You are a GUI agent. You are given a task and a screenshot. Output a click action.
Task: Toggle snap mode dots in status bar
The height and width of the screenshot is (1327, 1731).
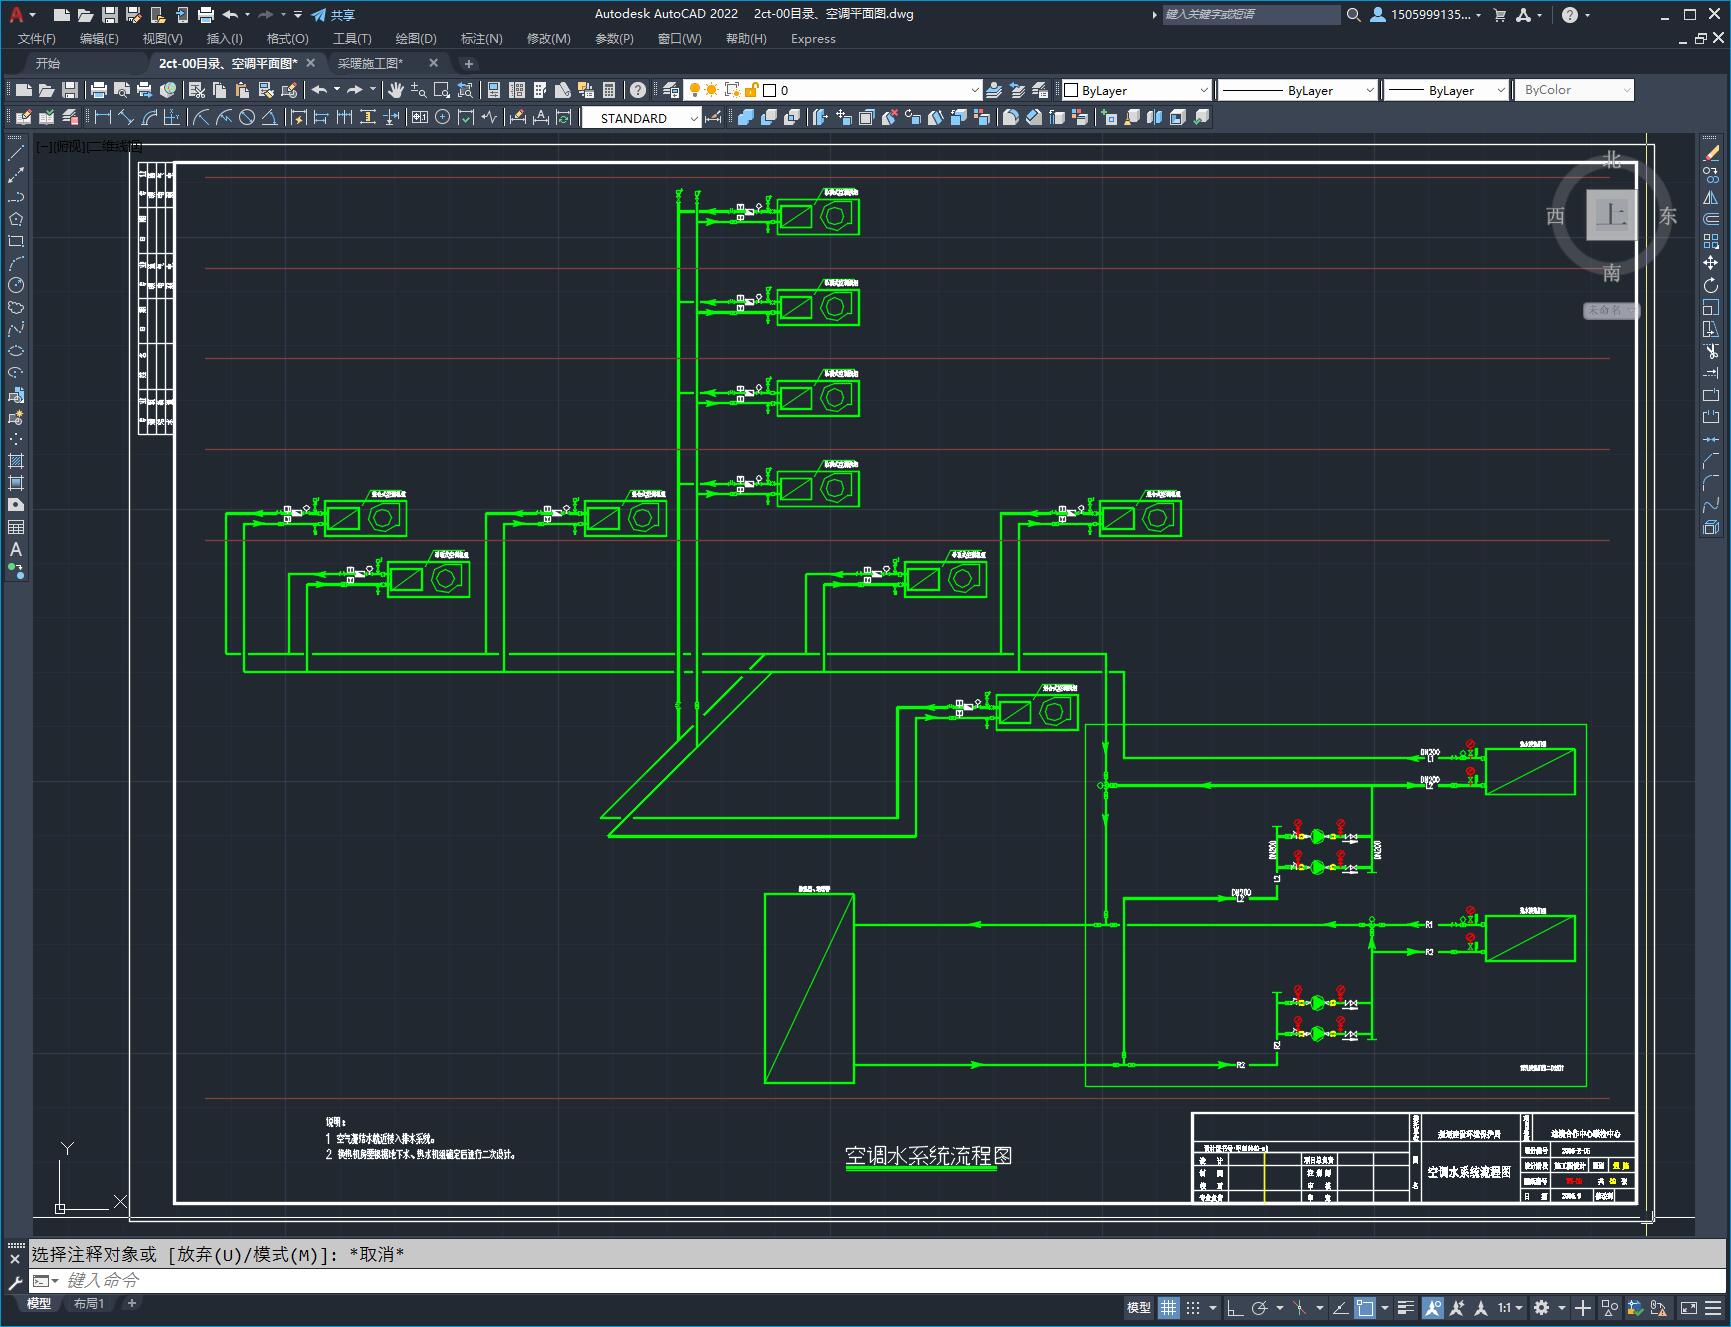point(1193,1308)
